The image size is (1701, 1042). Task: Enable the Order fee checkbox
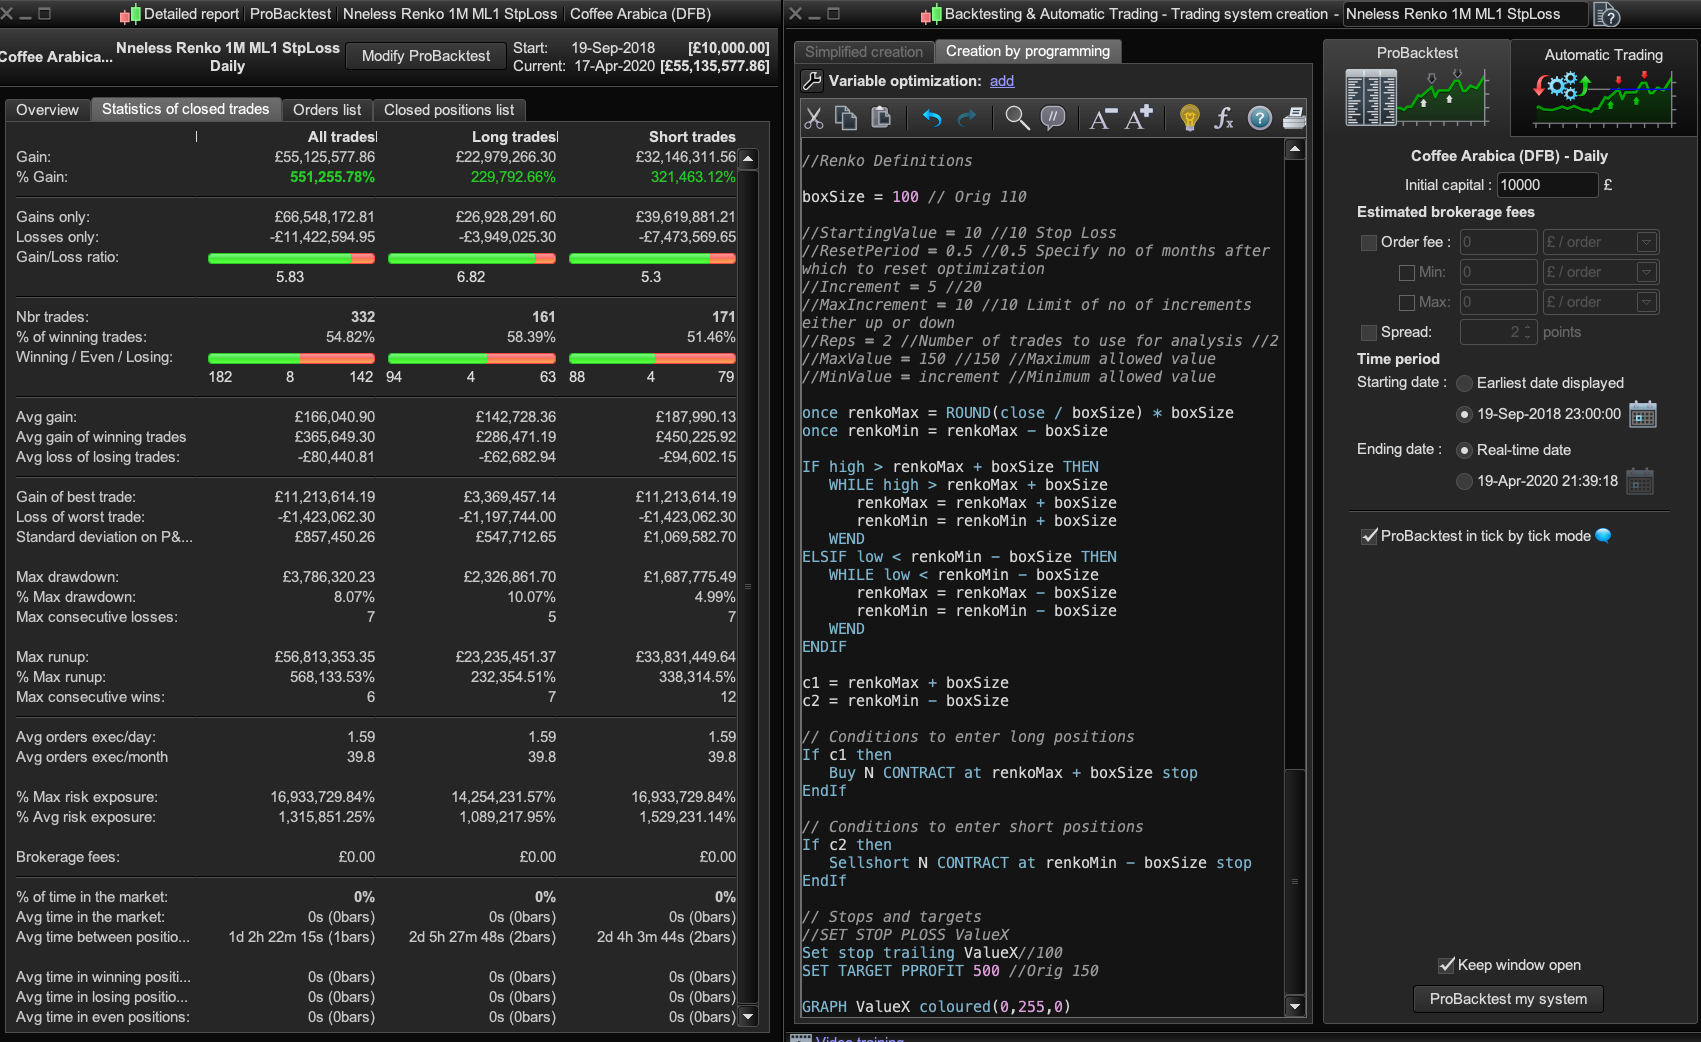click(x=1369, y=242)
